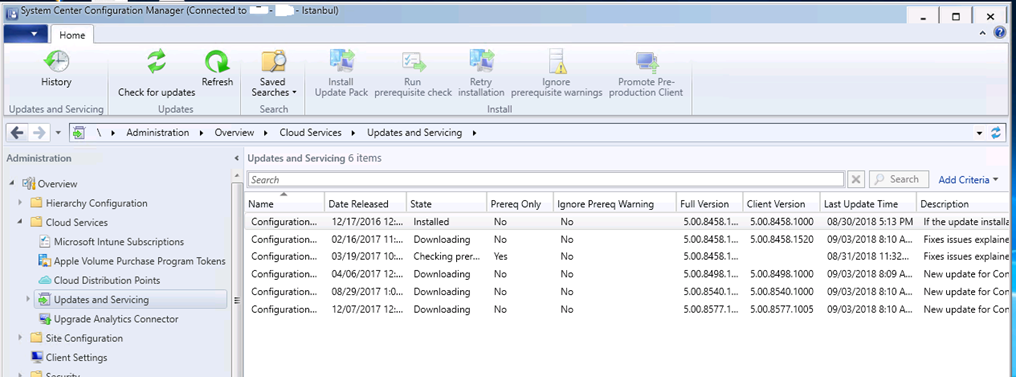Image resolution: width=1016 pixels, height=377 pixels.
Task: Click the Check for updates icon
Action: point(156,62)
